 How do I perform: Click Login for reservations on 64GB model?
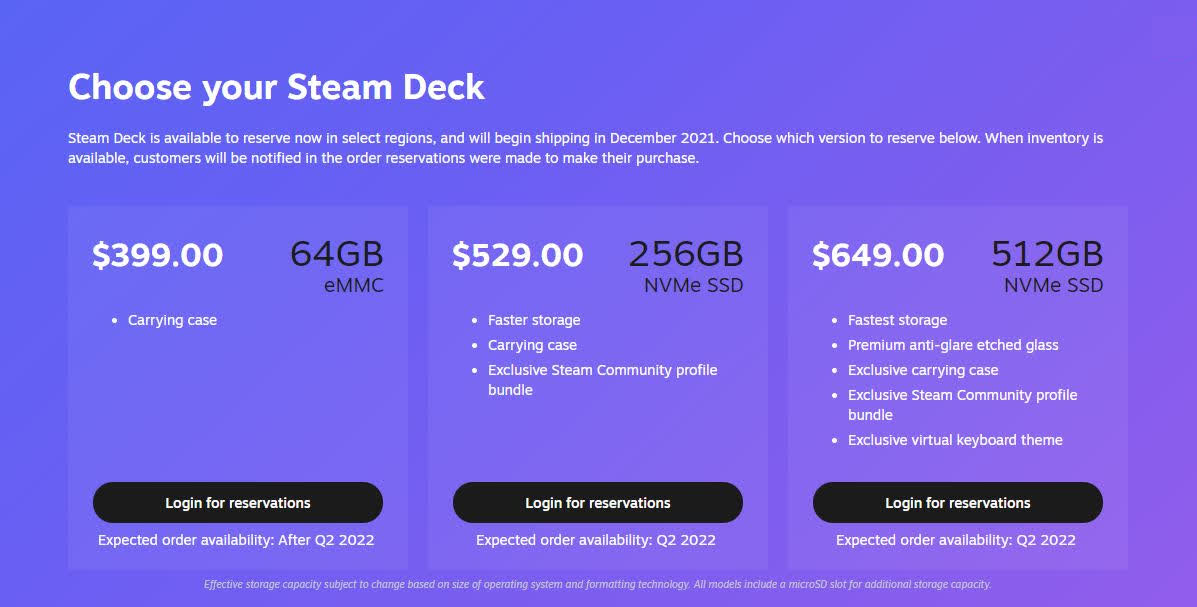[237, 502]
